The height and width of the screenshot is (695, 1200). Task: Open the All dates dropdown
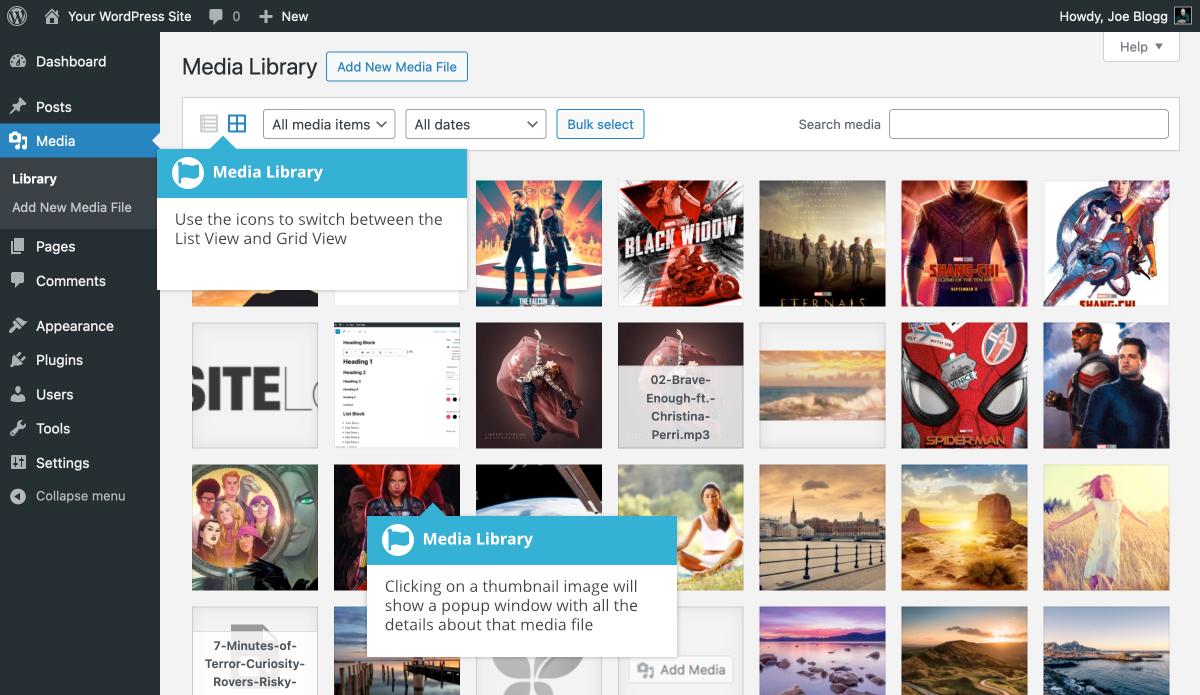475,124
